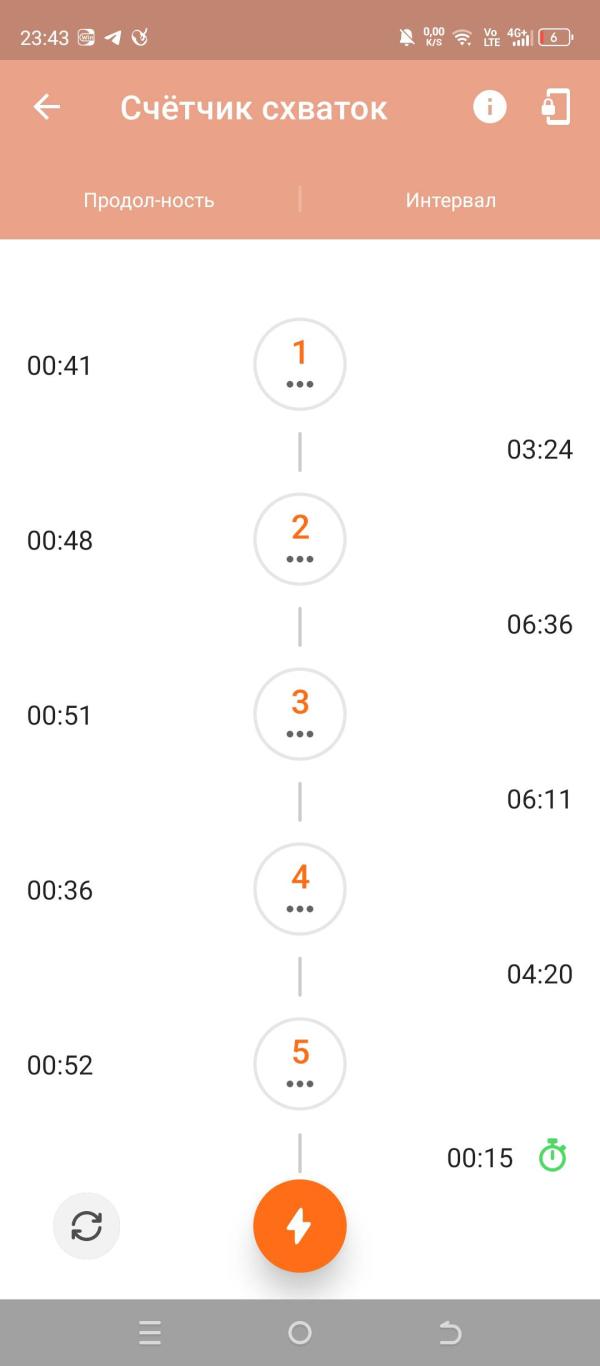This screenshot has width=600, height=1366.
Task: Open Android recent apps menu button
Action: coord(150,1332)
